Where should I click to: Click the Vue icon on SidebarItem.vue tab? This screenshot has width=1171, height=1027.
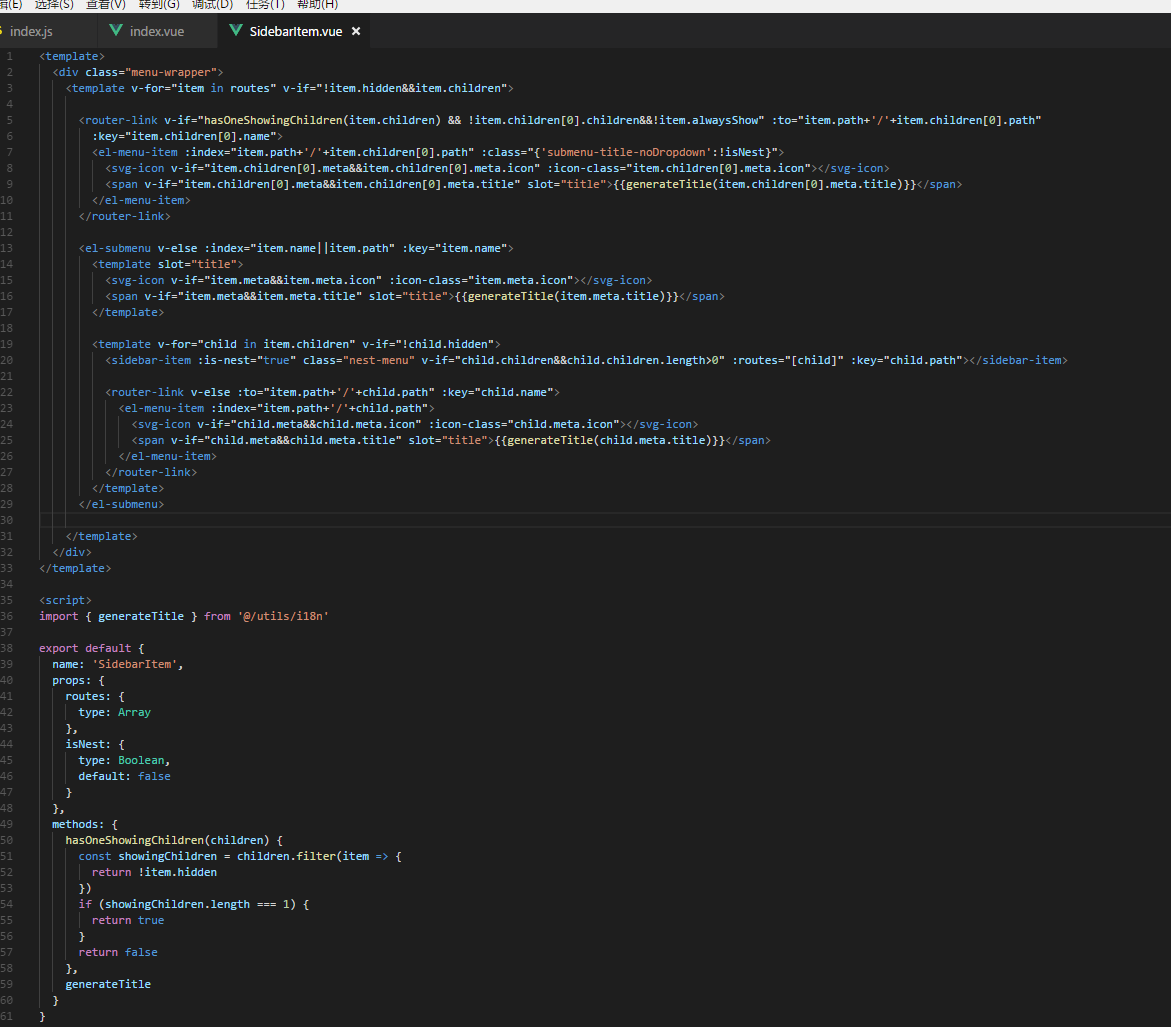(x=234, y=31)
